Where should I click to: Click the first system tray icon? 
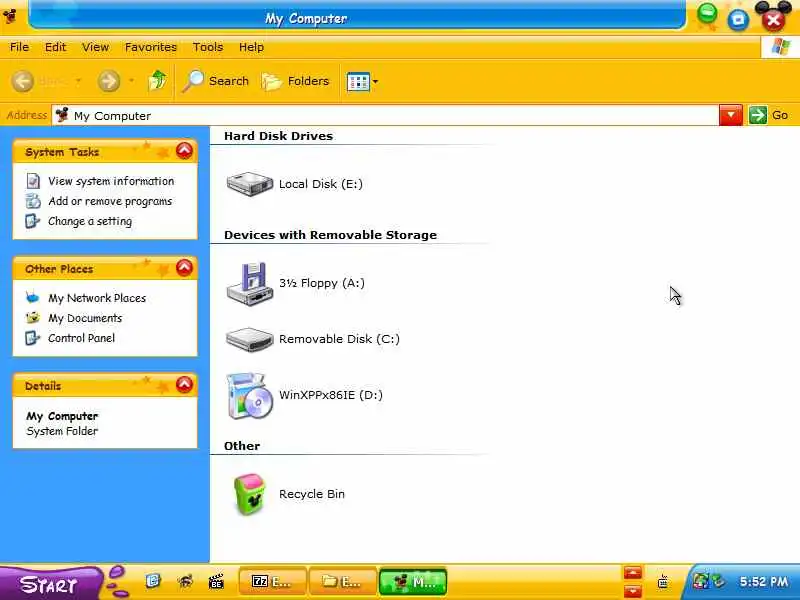click(x=701, y=581)
